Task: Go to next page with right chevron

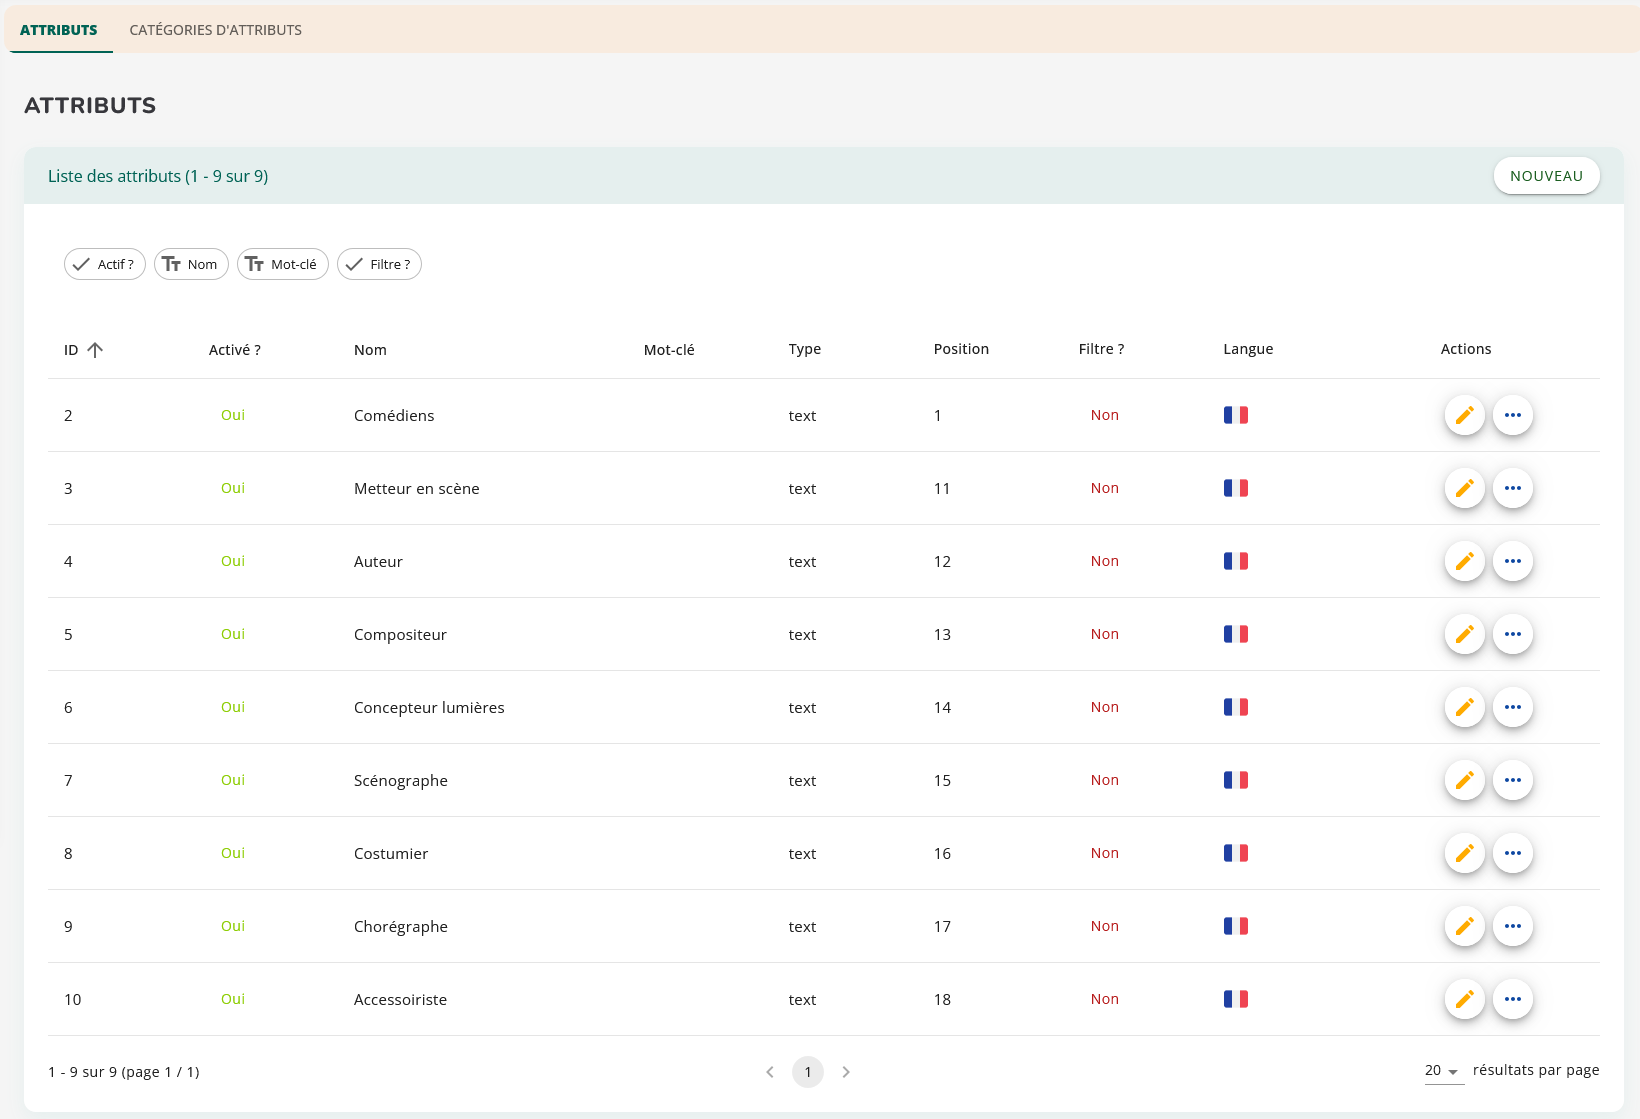Action: 846,1072
